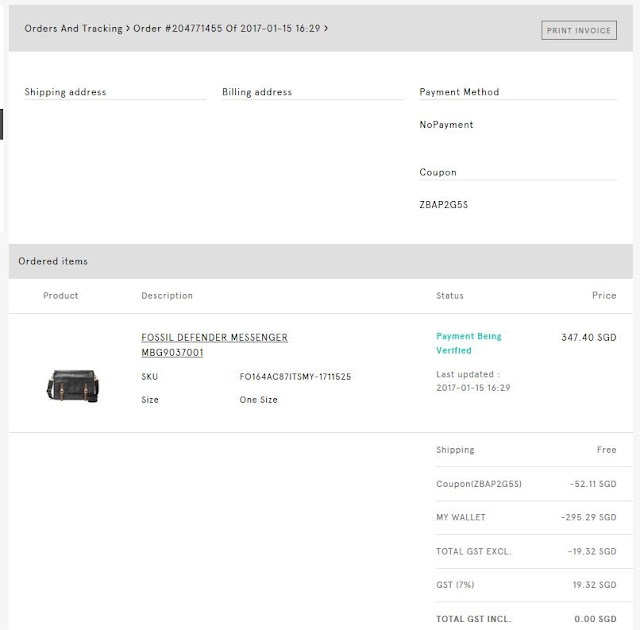Click the Description column header
The image size is (640, 630).
pyautogui.click(x=167, y=296)
